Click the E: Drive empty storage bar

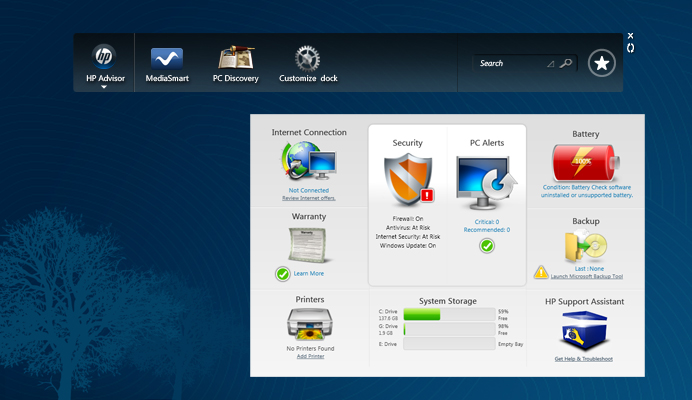(449, 344)
